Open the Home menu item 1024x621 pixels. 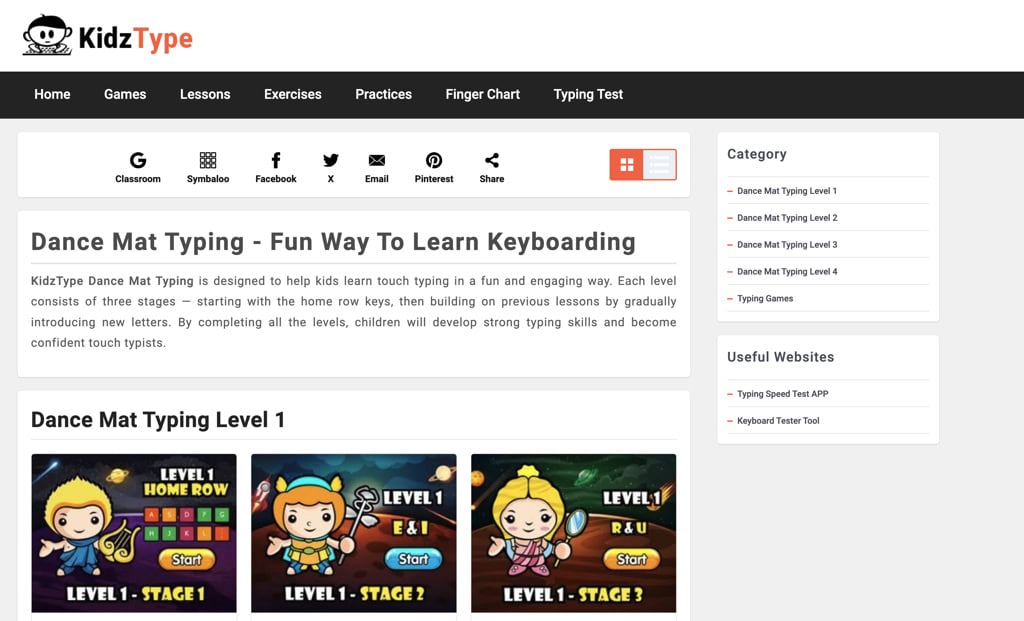52,94
